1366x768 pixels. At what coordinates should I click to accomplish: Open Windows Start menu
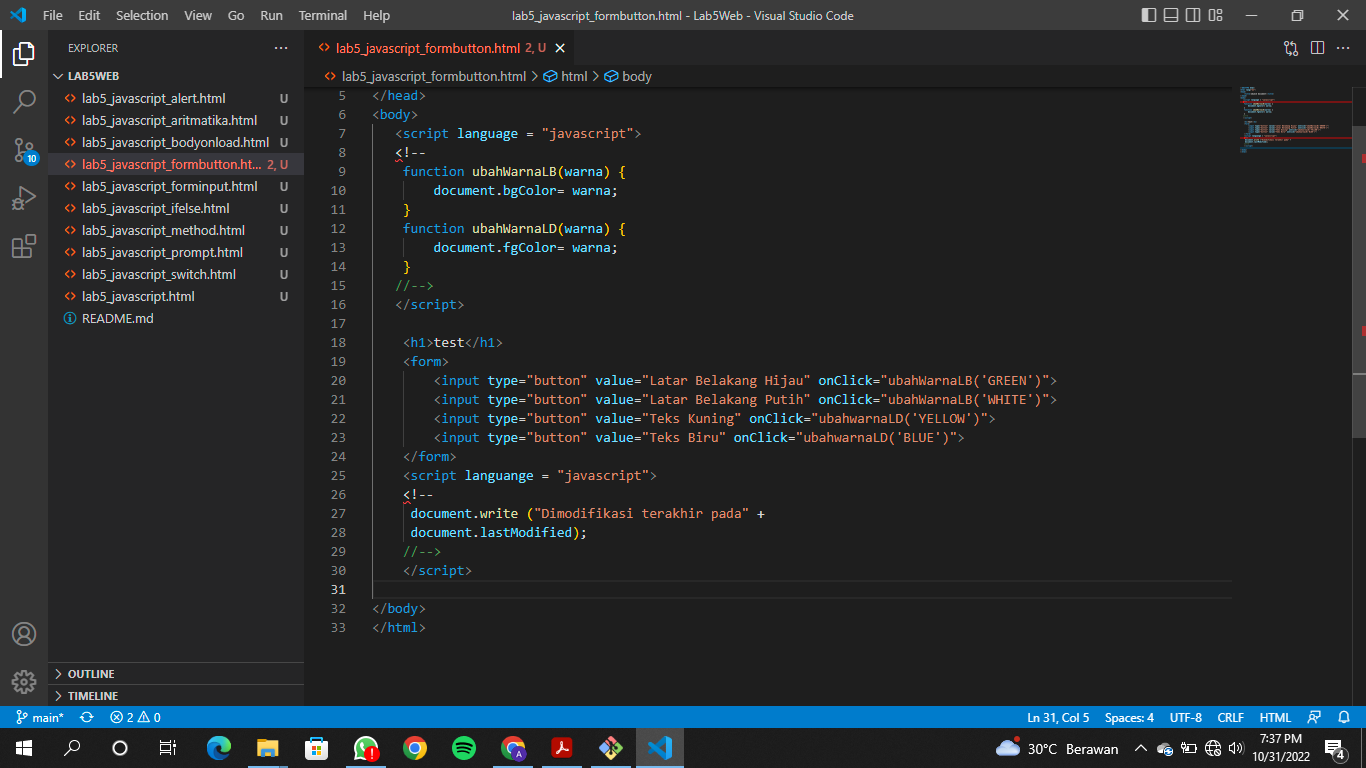(24, 748)
